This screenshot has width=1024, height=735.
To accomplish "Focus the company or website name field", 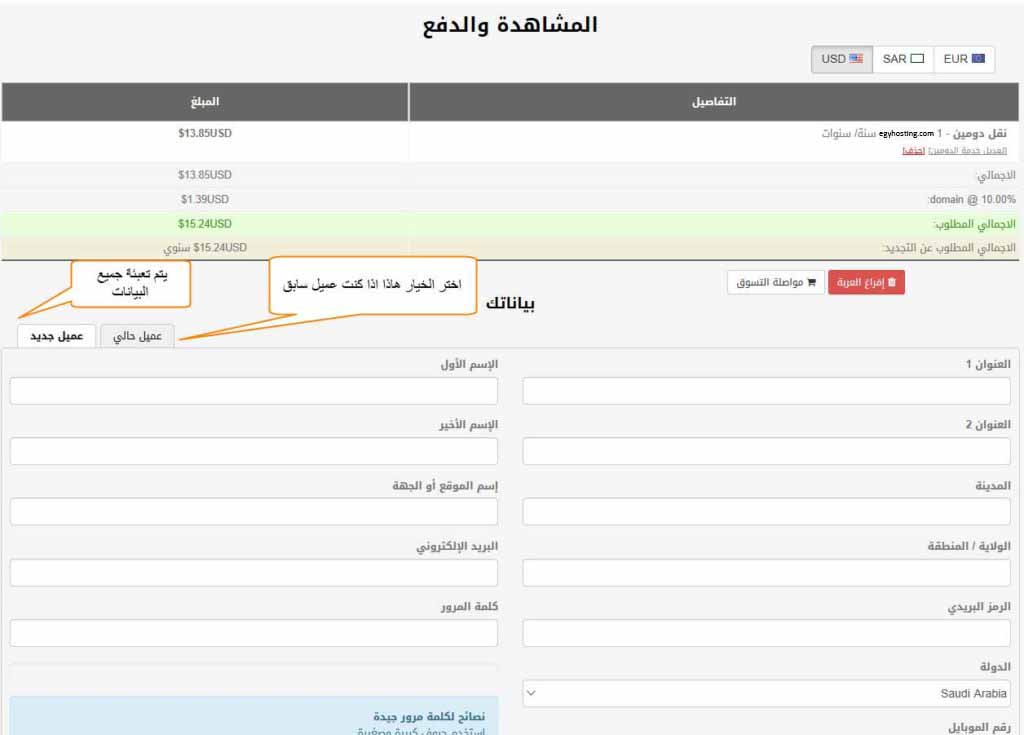I will click(254, 512).
